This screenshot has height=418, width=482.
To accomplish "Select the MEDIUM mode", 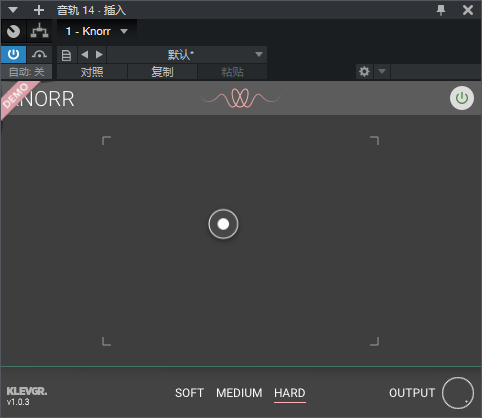I will click(x=239, y=393).
